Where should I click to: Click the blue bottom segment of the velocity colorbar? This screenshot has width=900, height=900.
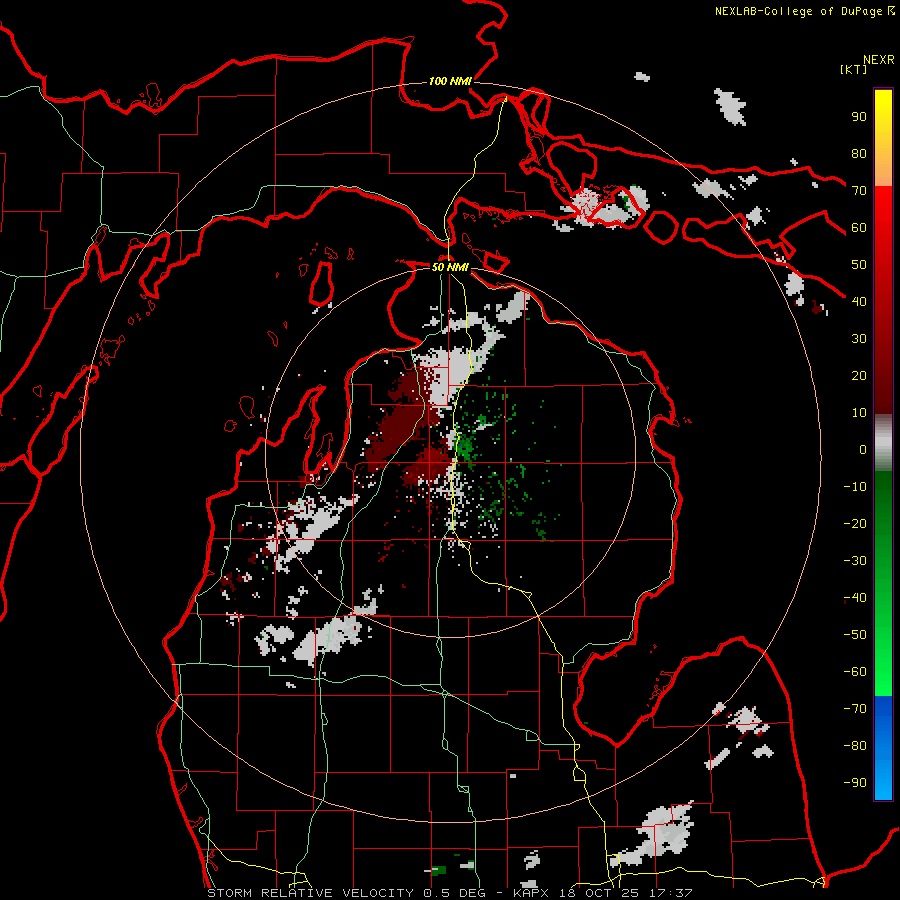(883, 748)
